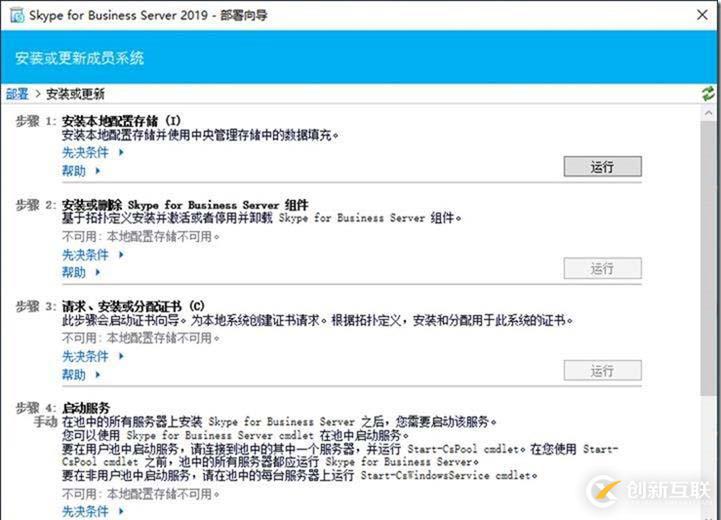The height and width of the screenshot is (520, 721).
Task: Expand 先决条件 under step 2
Action: pyautogui.click(x=86, y=254)
